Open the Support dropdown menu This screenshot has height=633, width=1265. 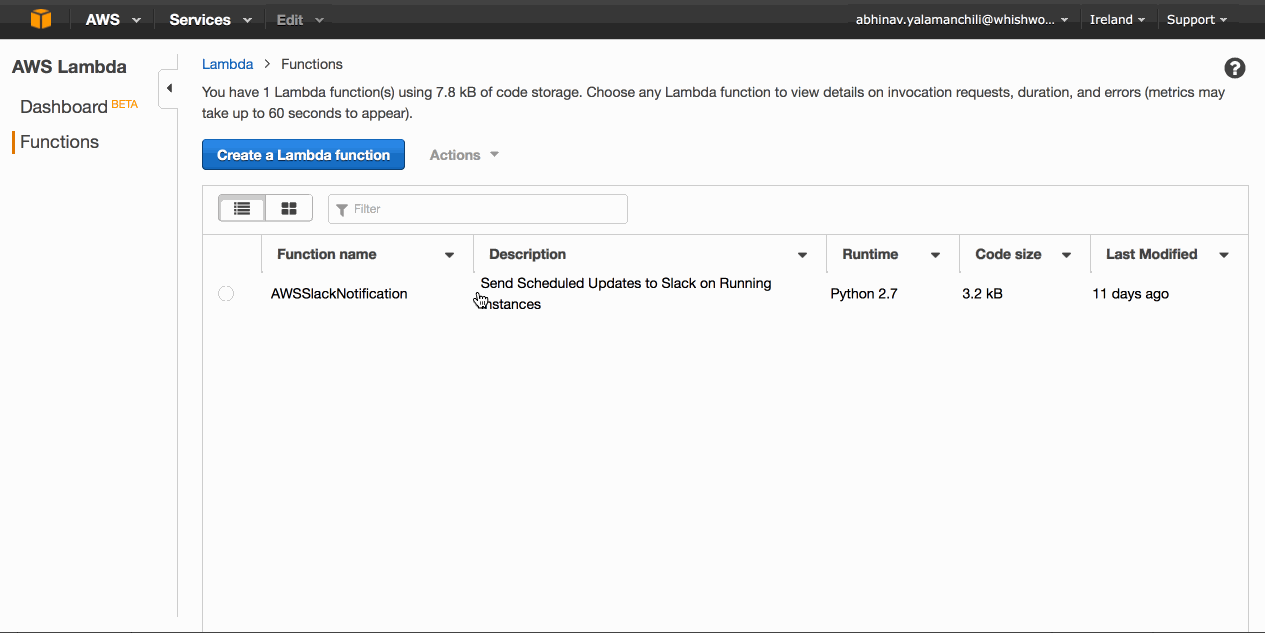tap(1197, 19)
